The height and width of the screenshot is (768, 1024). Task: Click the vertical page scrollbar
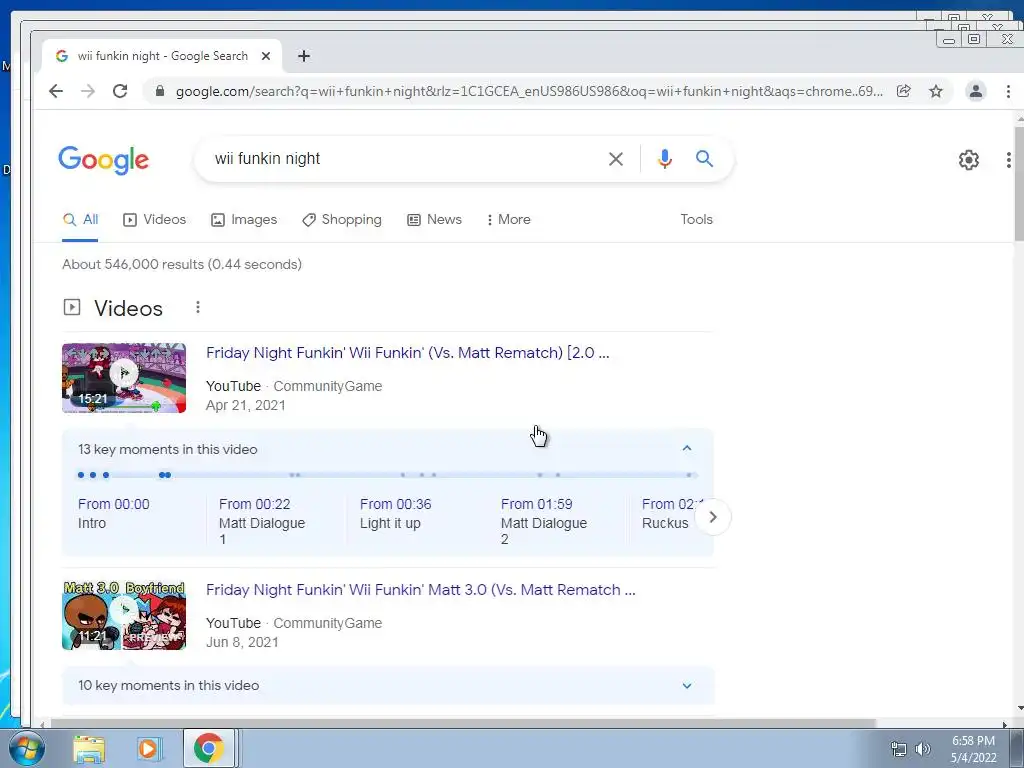pyautogui.click(x=1019, y=184)
